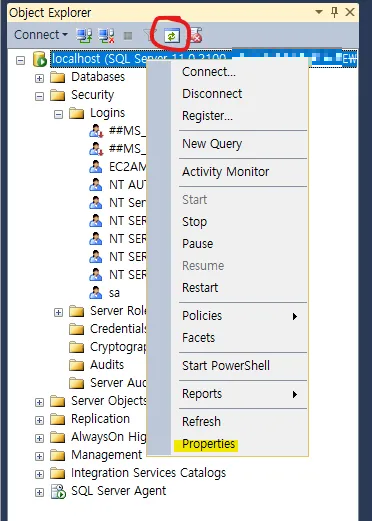Click the Cryptographic Providers folder icon
Viewport: 372px width, 521px height.
76,347
